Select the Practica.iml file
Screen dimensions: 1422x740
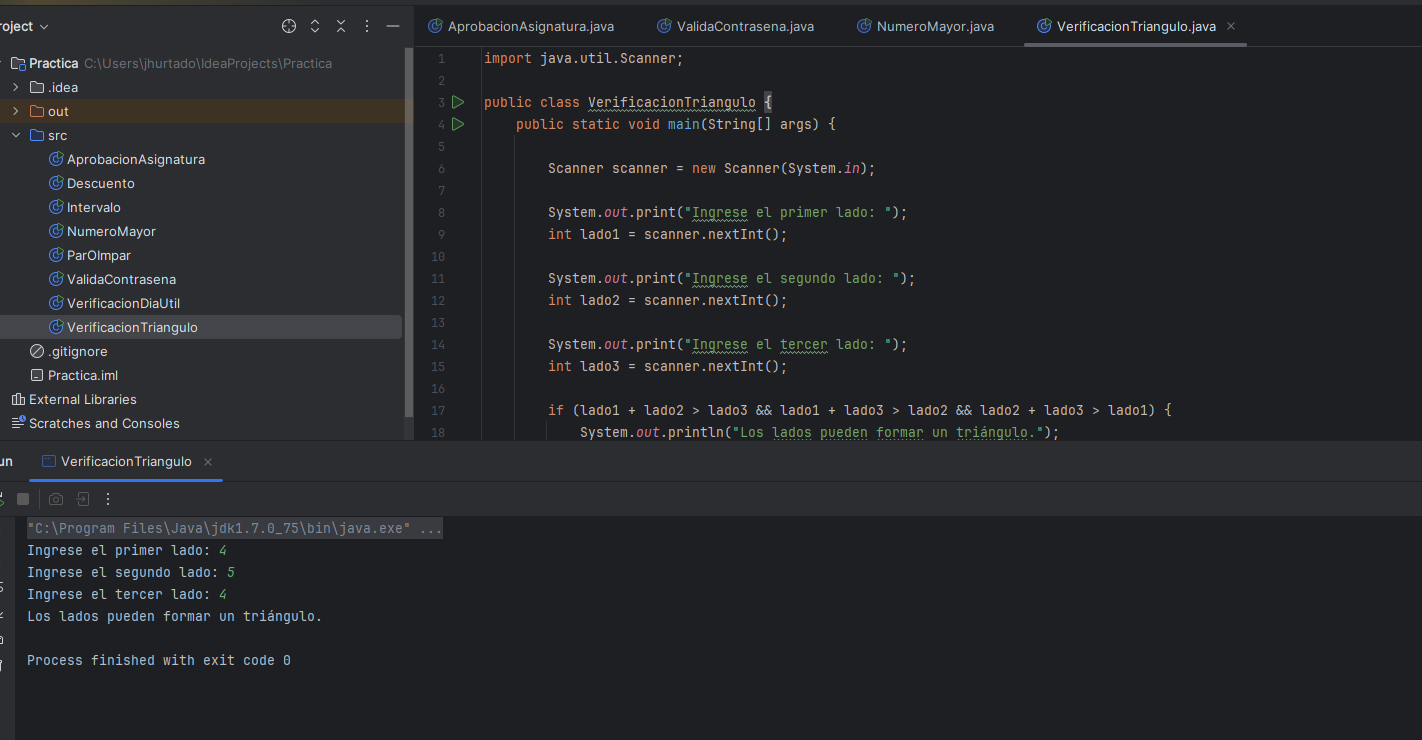83,375
